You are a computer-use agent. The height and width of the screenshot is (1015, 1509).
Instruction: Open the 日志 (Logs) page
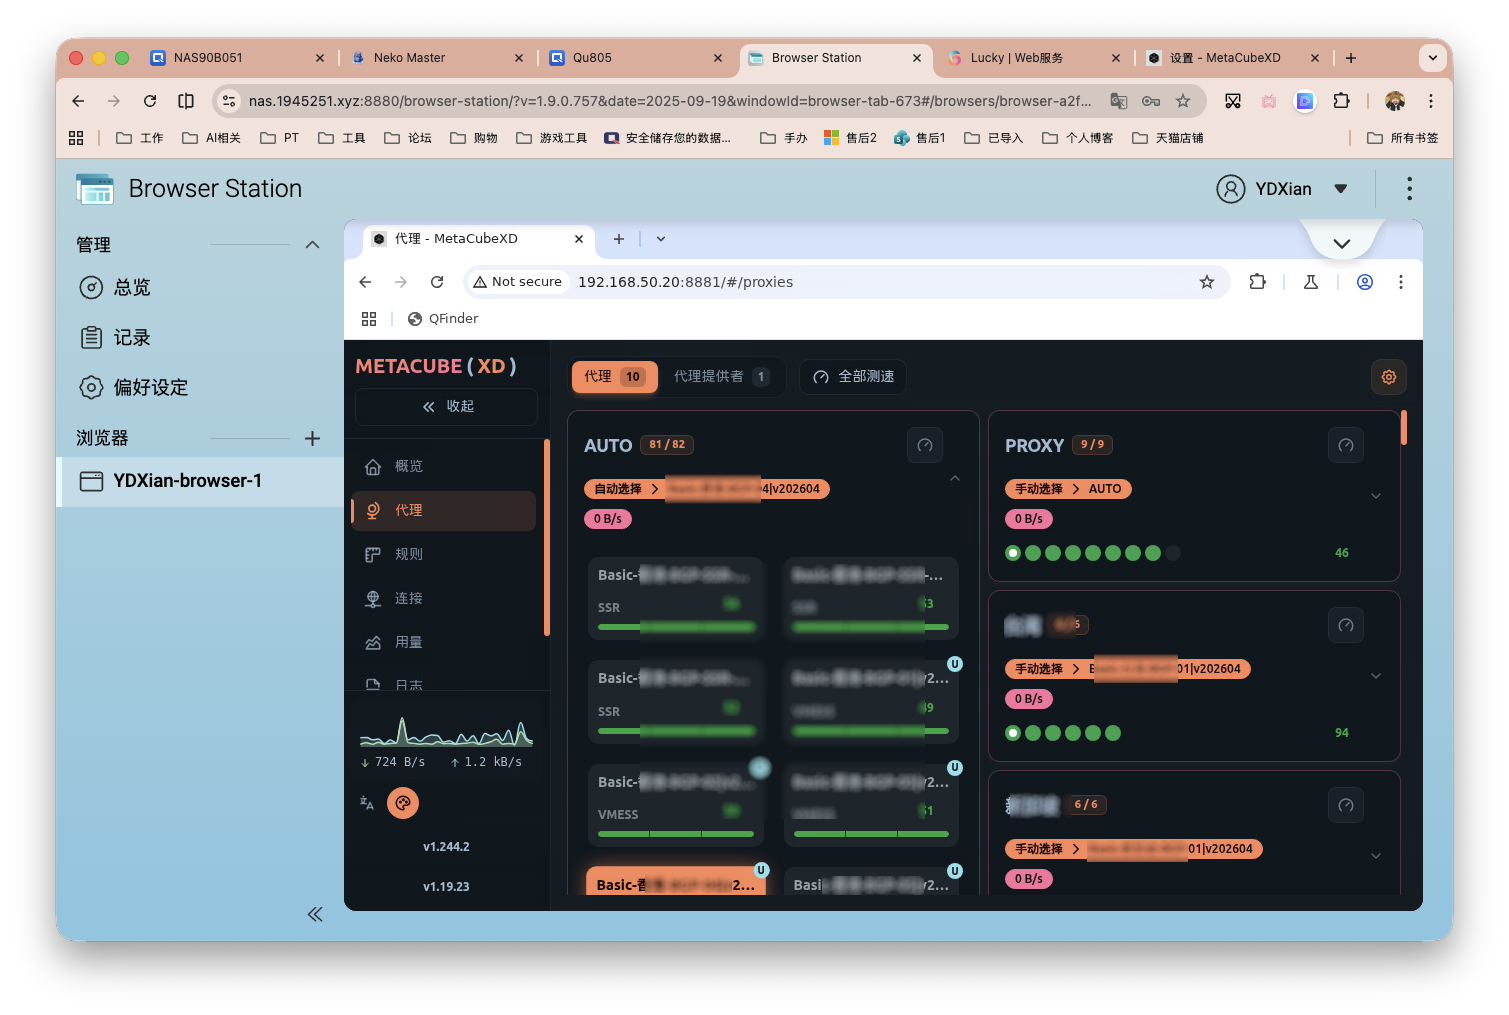click(x=408, y=684)
